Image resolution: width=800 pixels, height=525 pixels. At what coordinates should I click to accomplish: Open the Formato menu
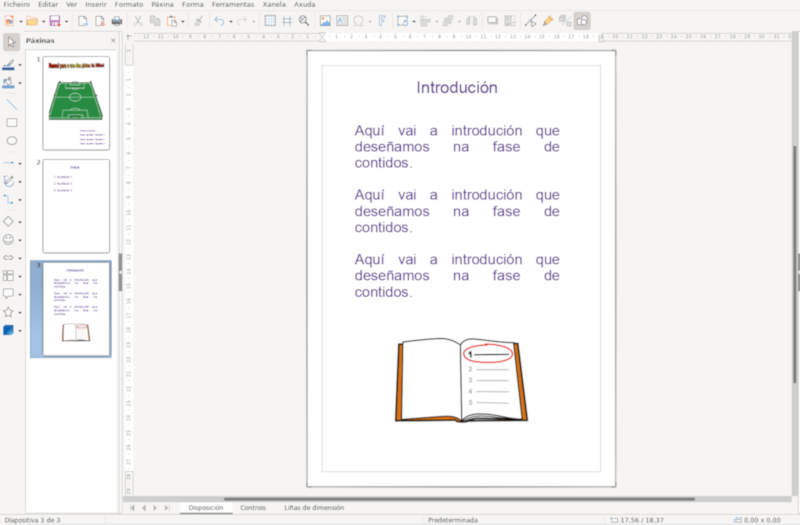click(x=129, y=4)
